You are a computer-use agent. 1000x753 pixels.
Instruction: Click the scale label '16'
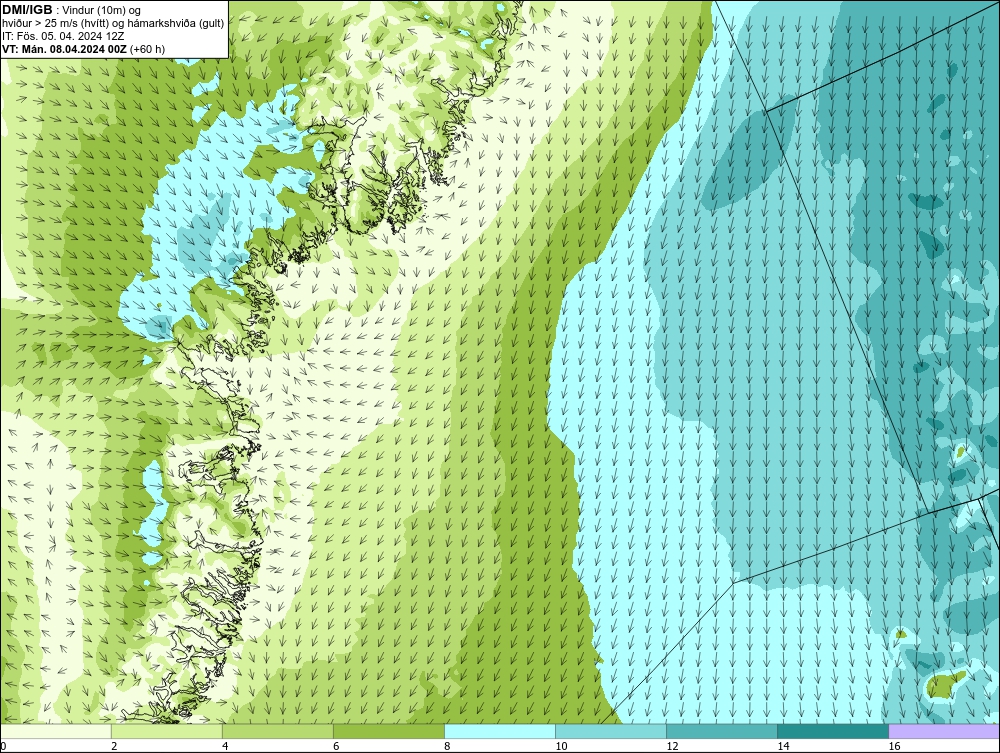[x=894, y=746]
